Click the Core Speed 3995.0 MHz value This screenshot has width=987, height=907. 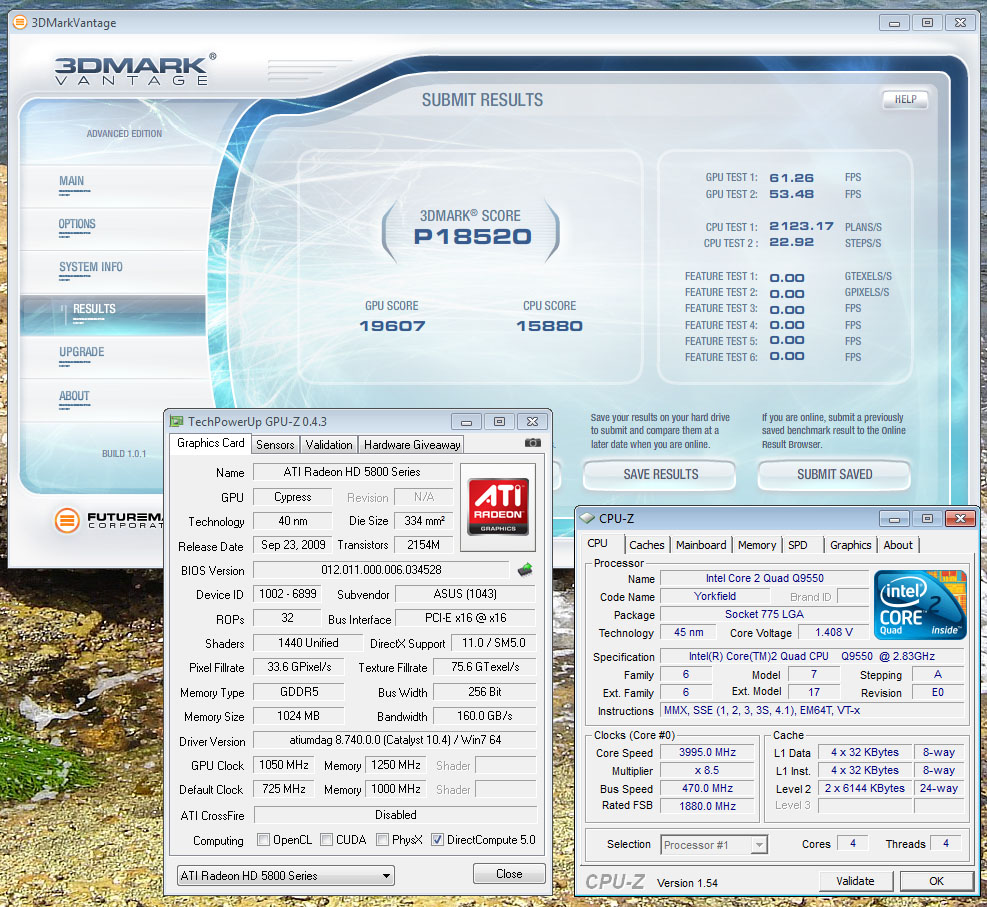point(707,752)
